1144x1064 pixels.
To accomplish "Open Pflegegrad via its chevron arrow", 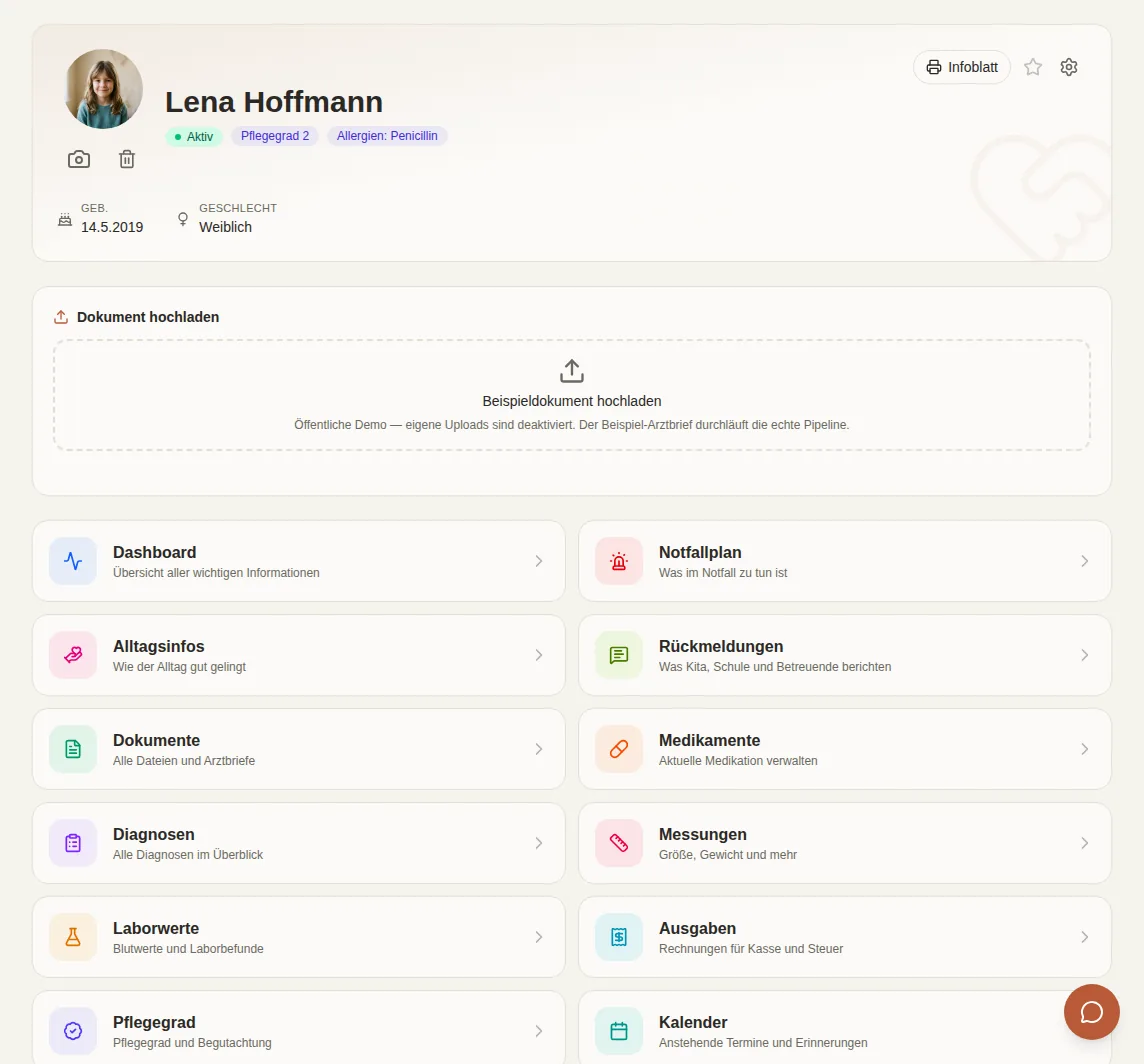I will coord(538,1031).
